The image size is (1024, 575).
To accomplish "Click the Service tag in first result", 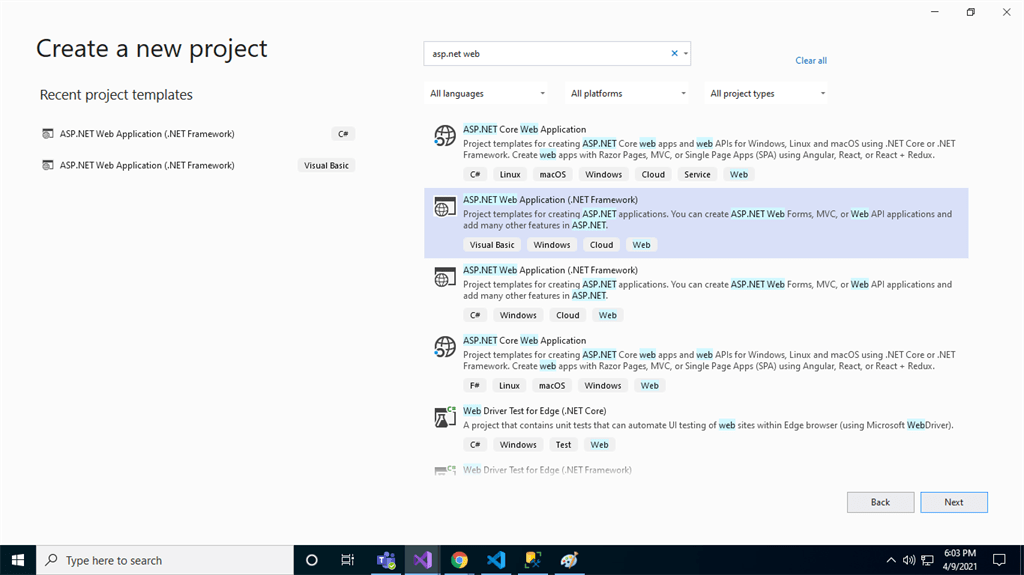I will pos(697,174).
